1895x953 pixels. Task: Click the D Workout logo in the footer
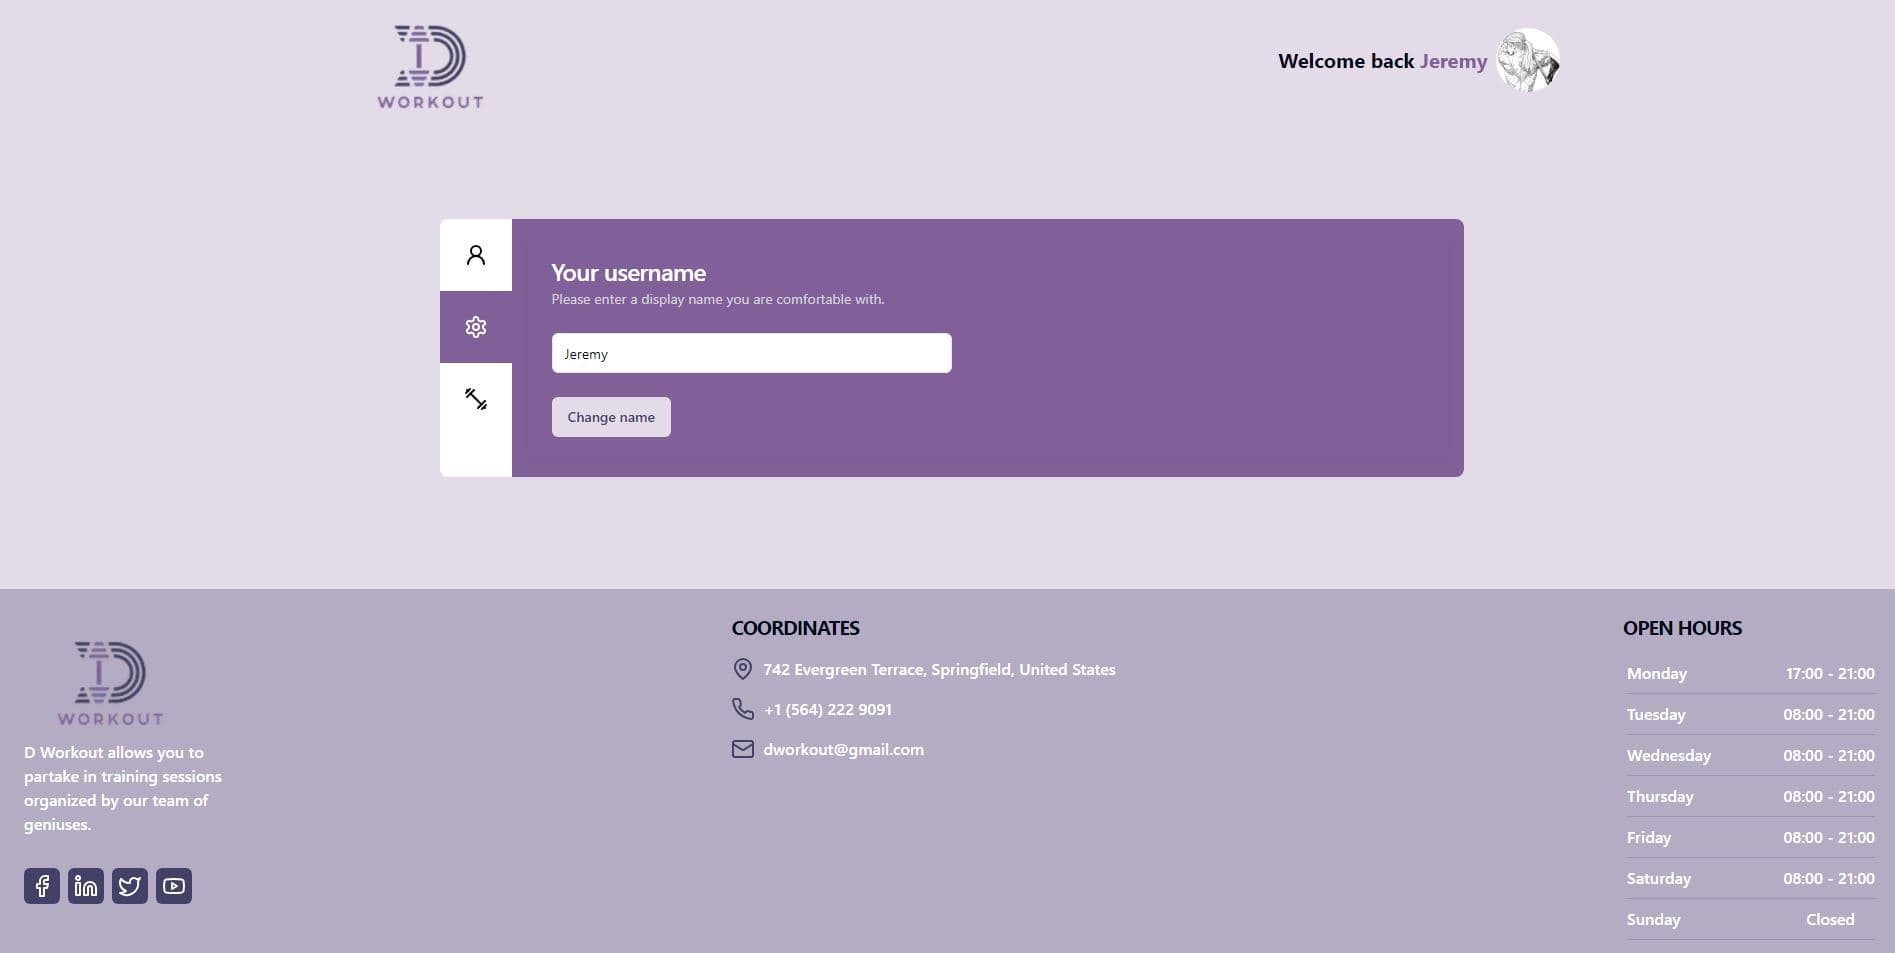coord(110,682)
